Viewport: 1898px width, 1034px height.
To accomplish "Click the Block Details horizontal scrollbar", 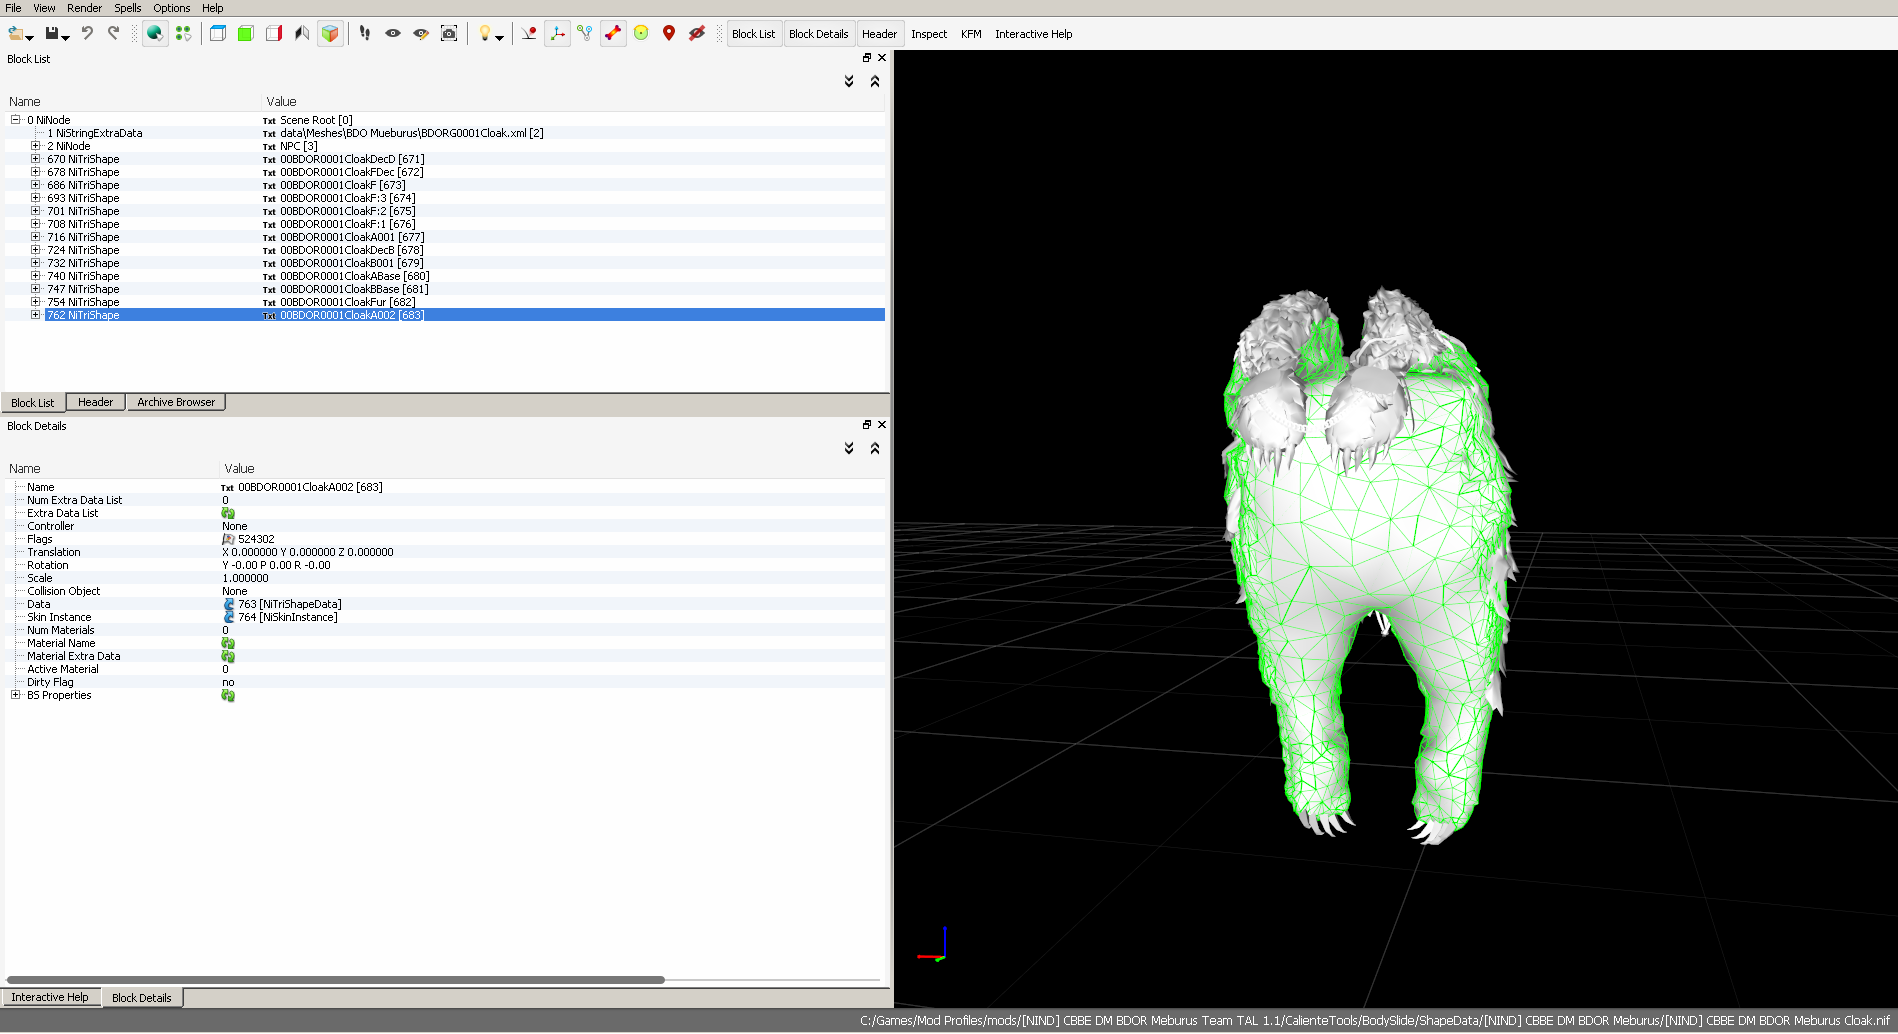I will [336, 980].
